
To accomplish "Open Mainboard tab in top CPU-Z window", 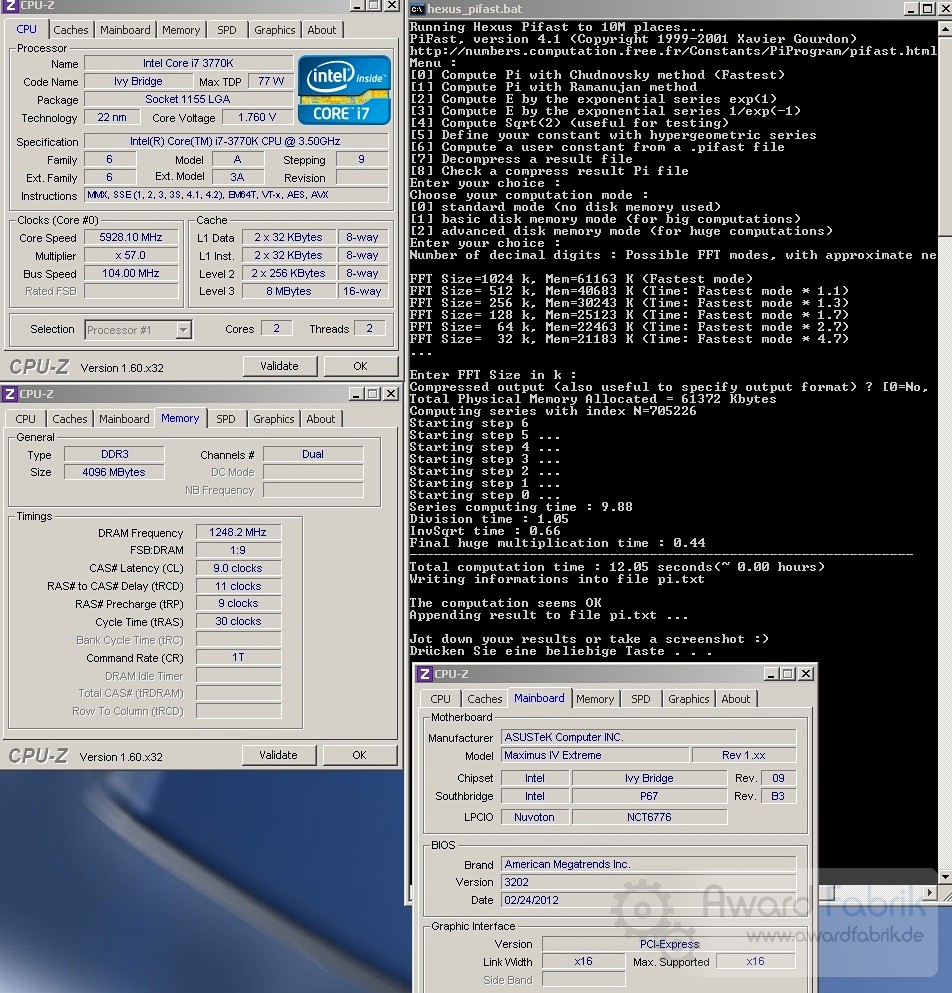I will point(125,30).
